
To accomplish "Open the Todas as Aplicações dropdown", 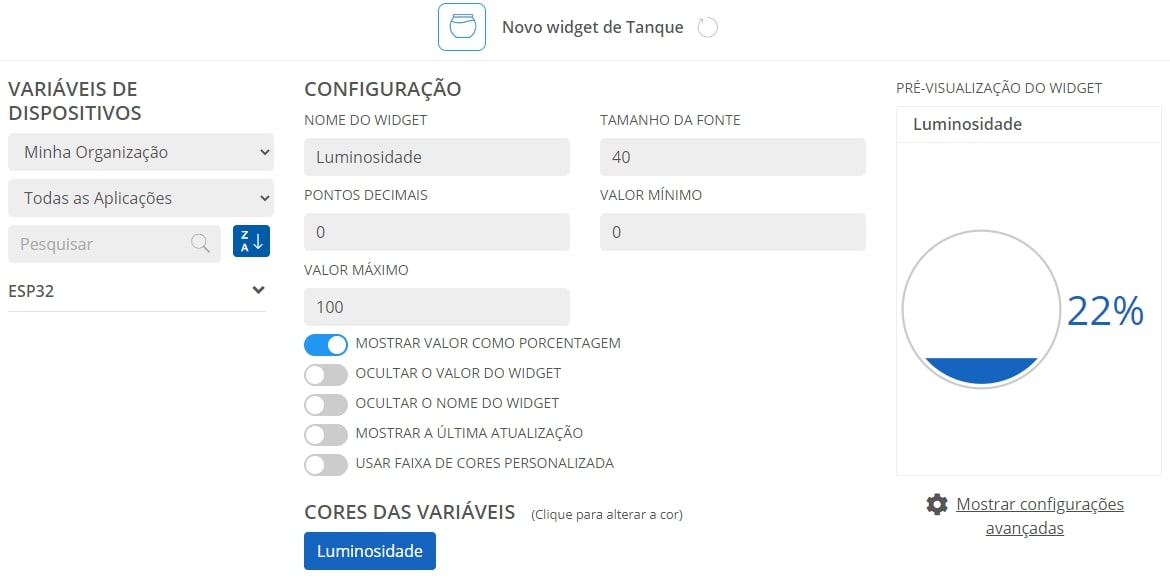I will pos(141,198).
